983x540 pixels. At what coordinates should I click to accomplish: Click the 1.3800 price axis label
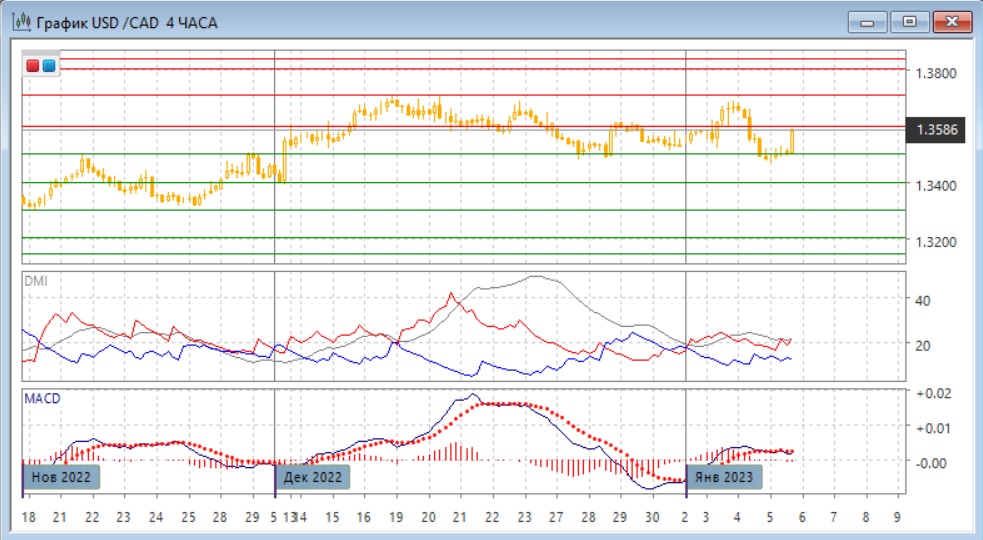tap(937, 73)
